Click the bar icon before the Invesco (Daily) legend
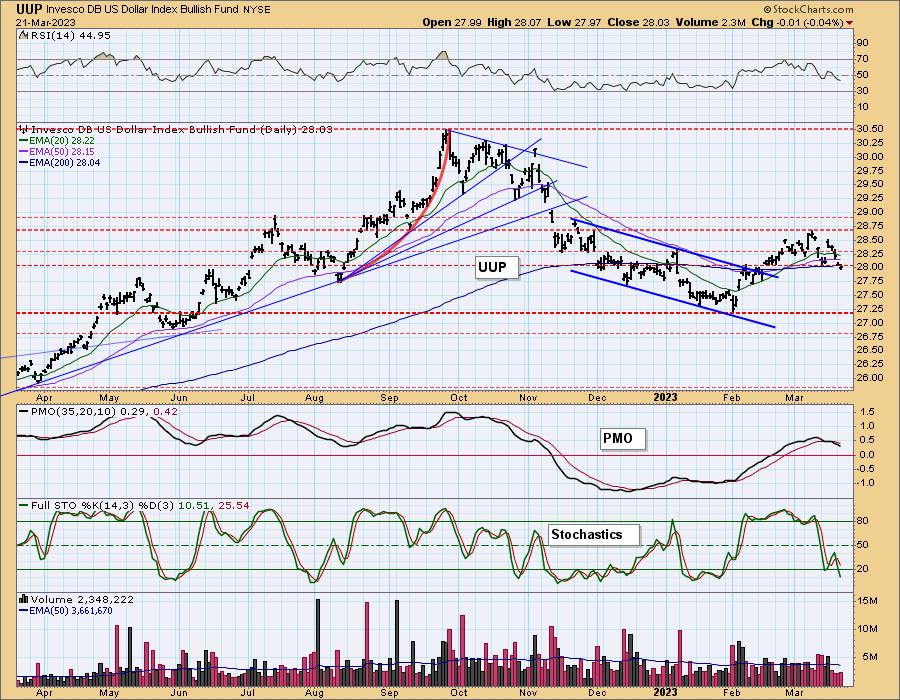This screenshot has width=900, height=700. click(23, 130)
